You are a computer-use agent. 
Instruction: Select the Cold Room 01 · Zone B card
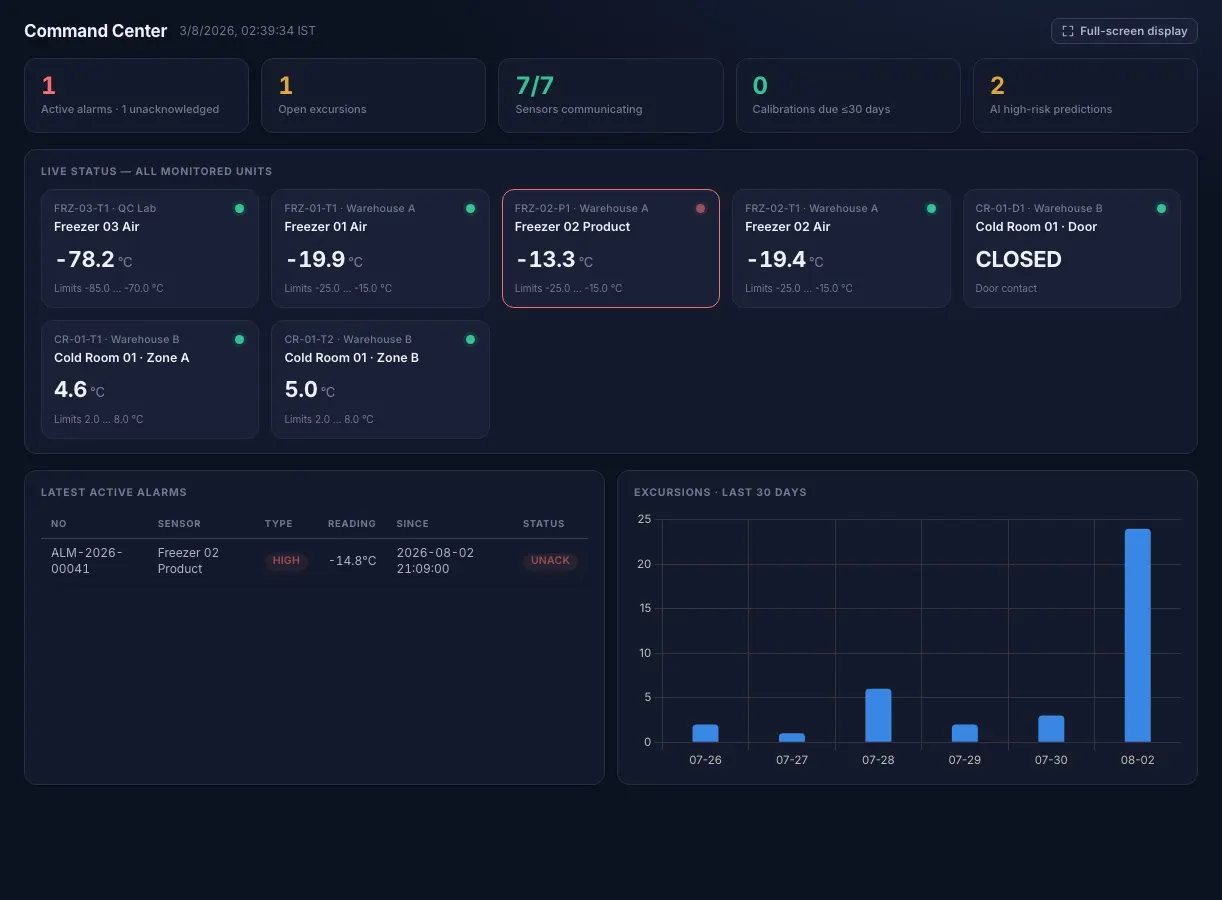380,379
